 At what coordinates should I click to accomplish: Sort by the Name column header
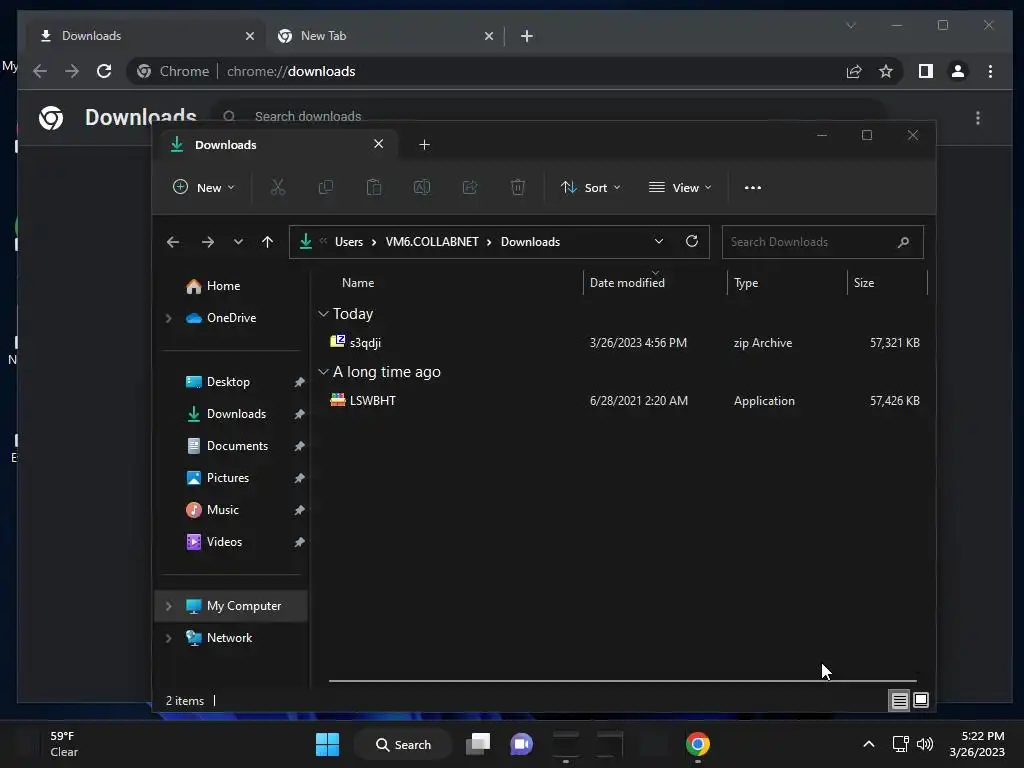[x=358, y=283]
